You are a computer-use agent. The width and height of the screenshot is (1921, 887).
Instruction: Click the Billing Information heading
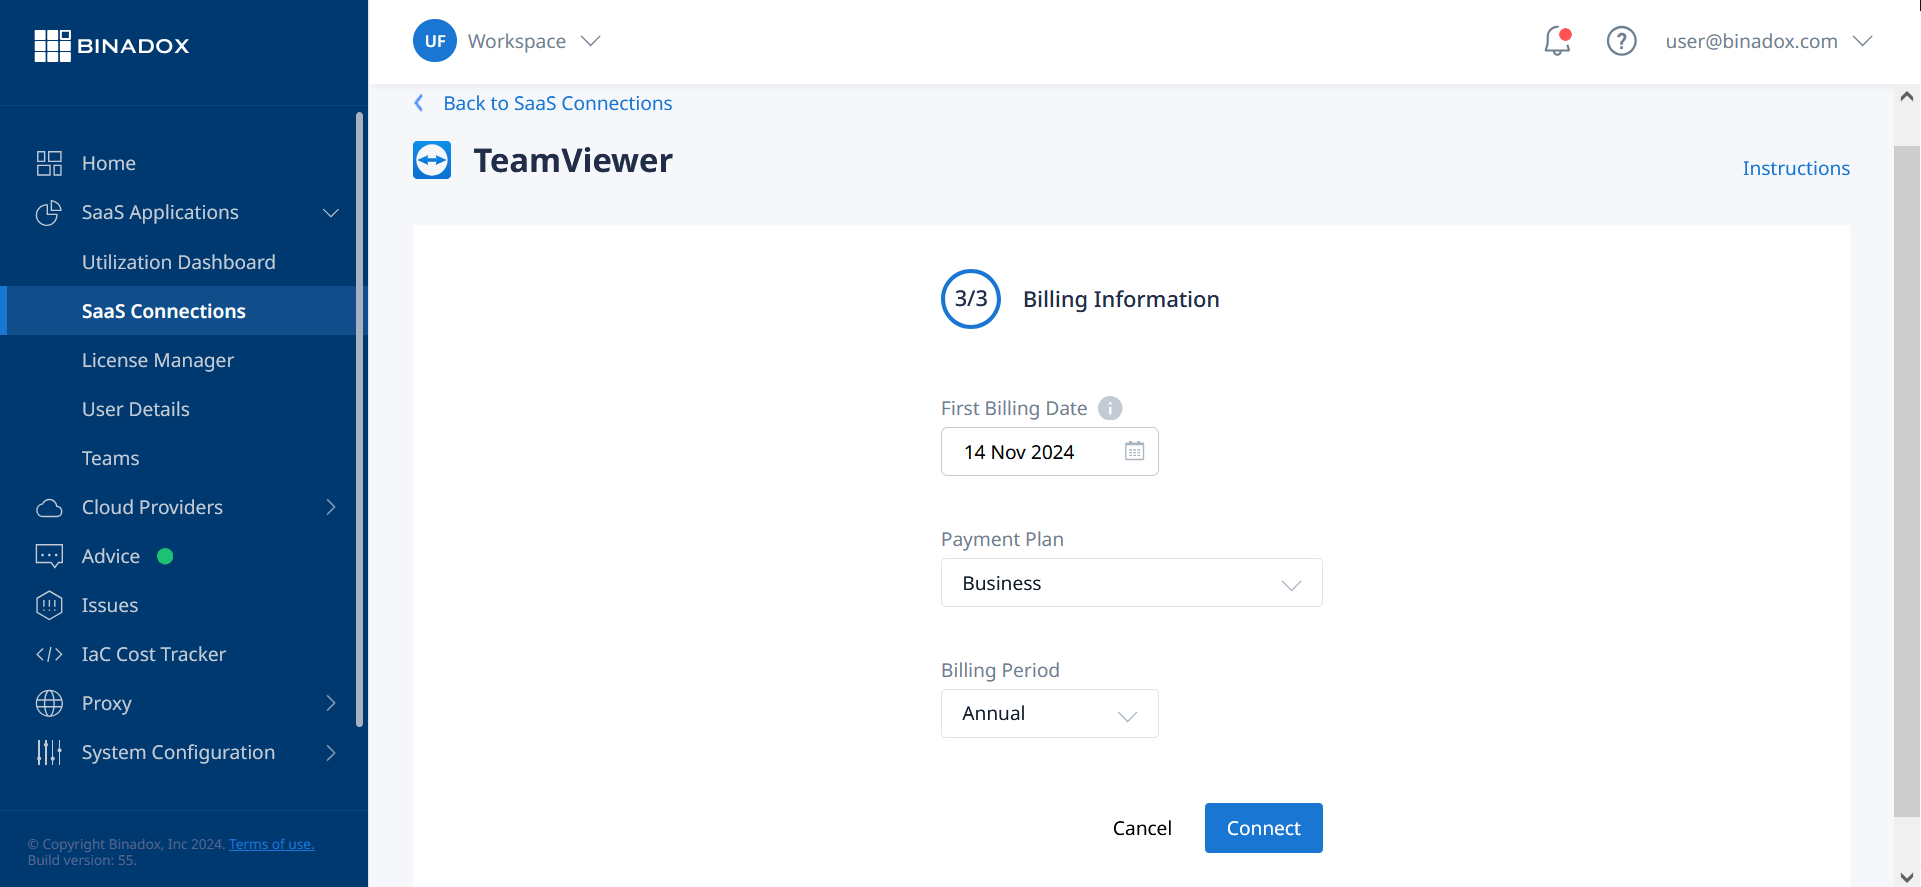(1120, 299)
